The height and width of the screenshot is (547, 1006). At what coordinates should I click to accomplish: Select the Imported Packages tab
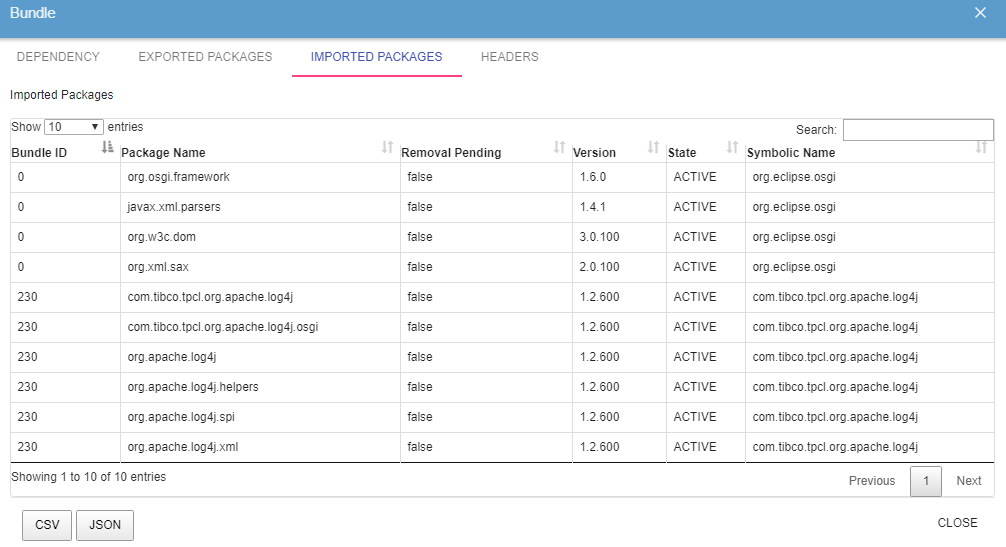coord(376,57)
